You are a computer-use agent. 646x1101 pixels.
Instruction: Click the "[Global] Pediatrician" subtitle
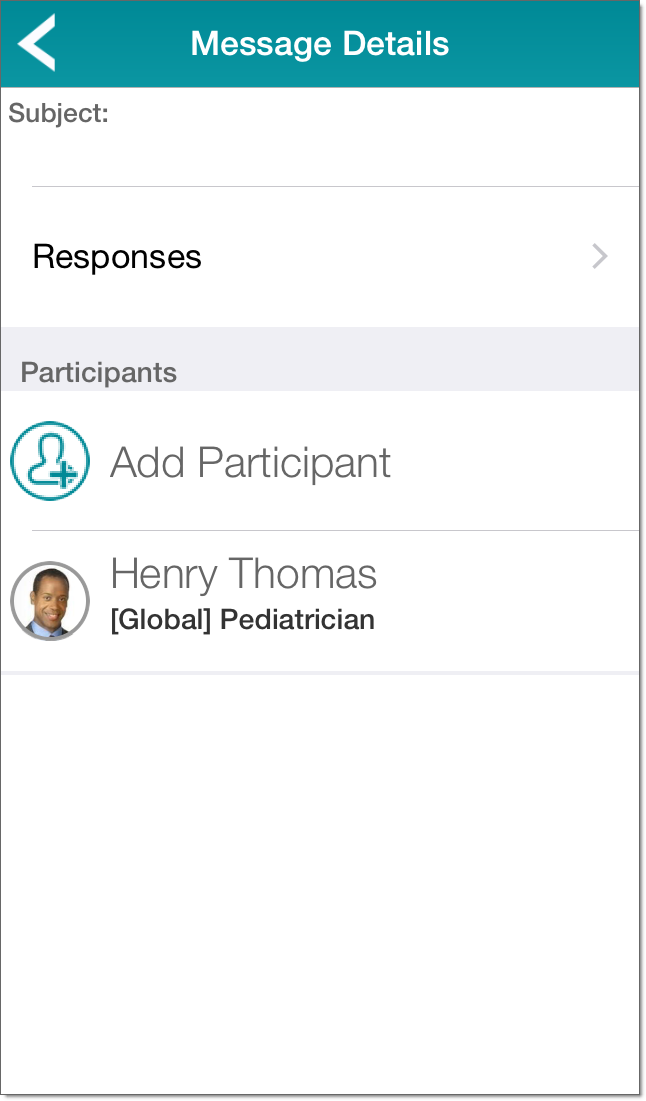point(242,620)
